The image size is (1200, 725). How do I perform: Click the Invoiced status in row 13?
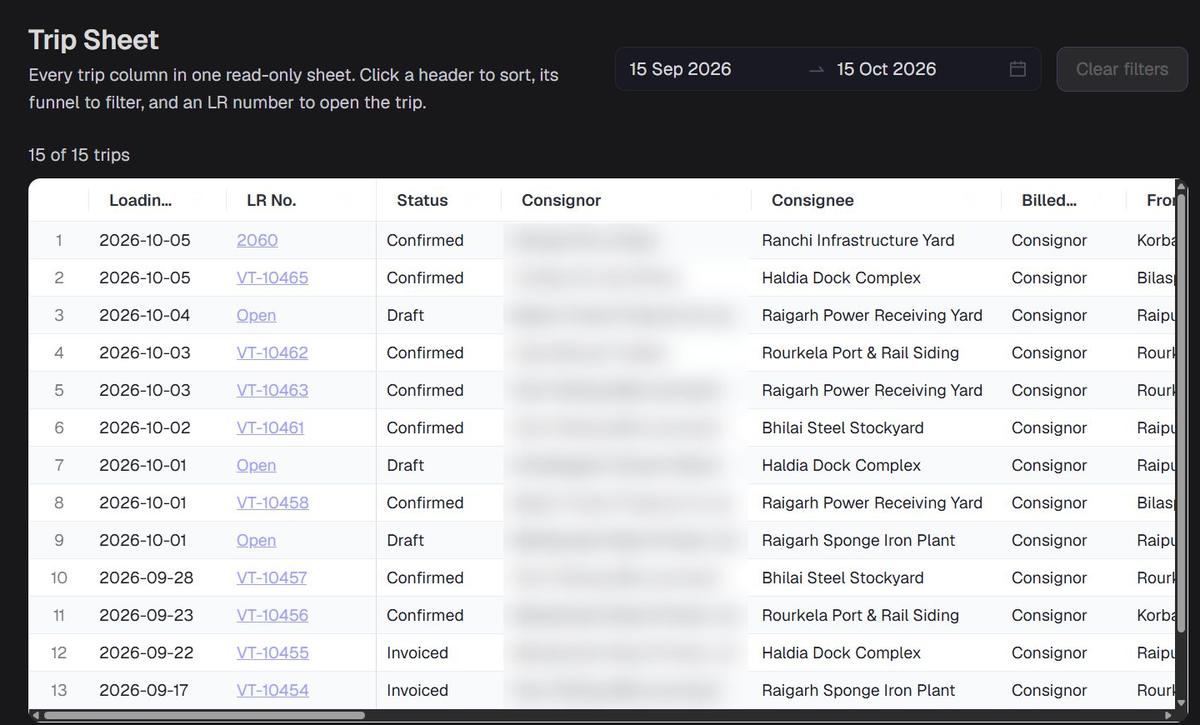pos(417,690)
